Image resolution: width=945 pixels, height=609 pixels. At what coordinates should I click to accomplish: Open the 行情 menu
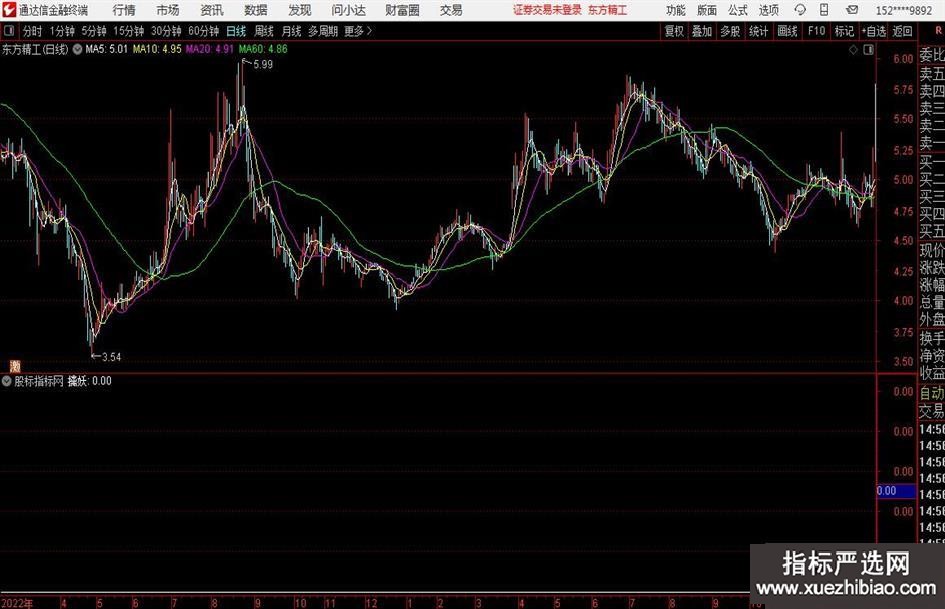coord(124,10)
